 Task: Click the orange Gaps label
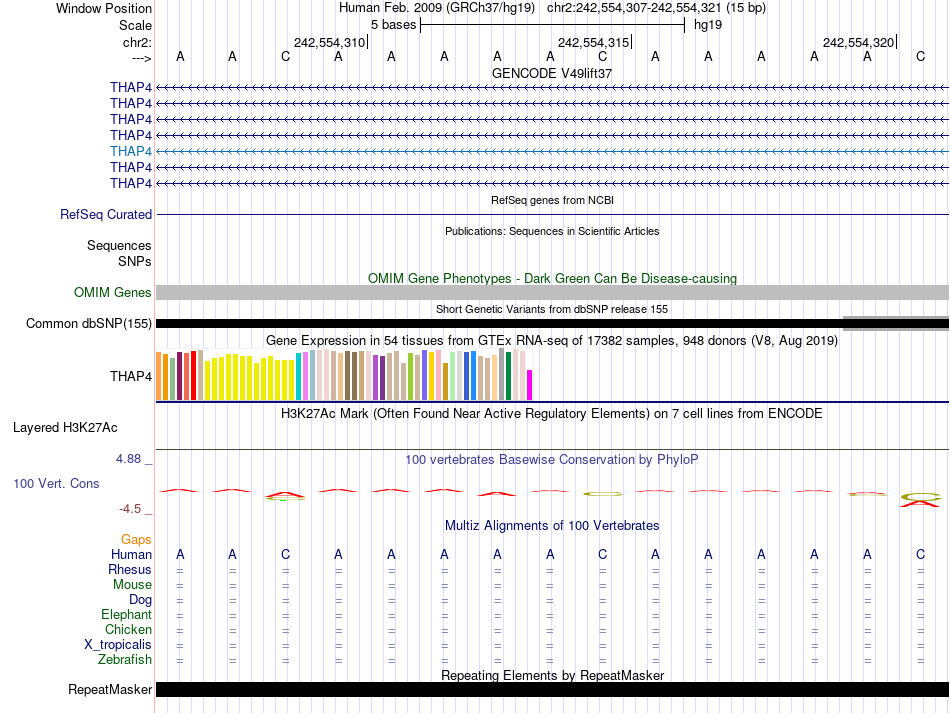(136, 539)
